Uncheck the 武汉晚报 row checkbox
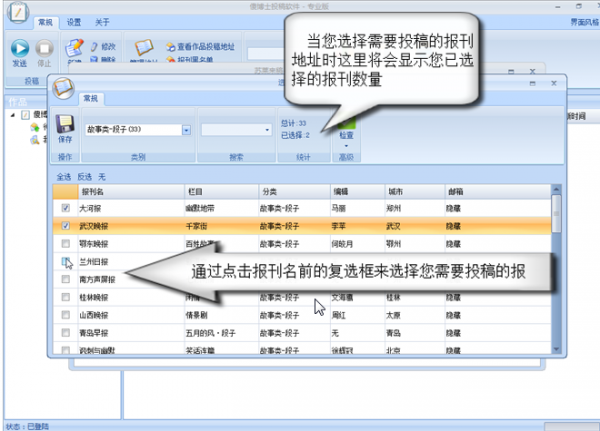600x431 pixels. tap(66, 226)
